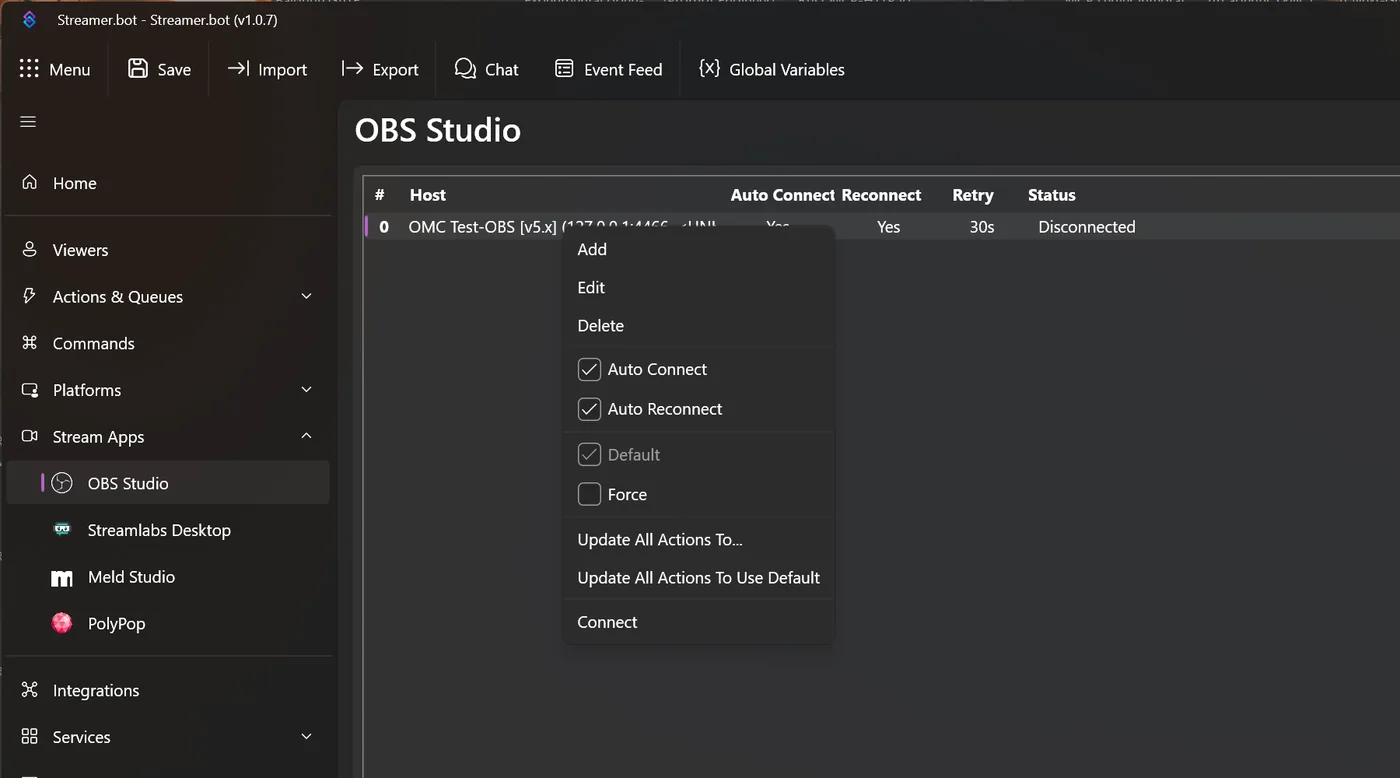The width and height of the screenshot is (1400, 778).
Task: Open the Home page label
Action: click(75, 183)
